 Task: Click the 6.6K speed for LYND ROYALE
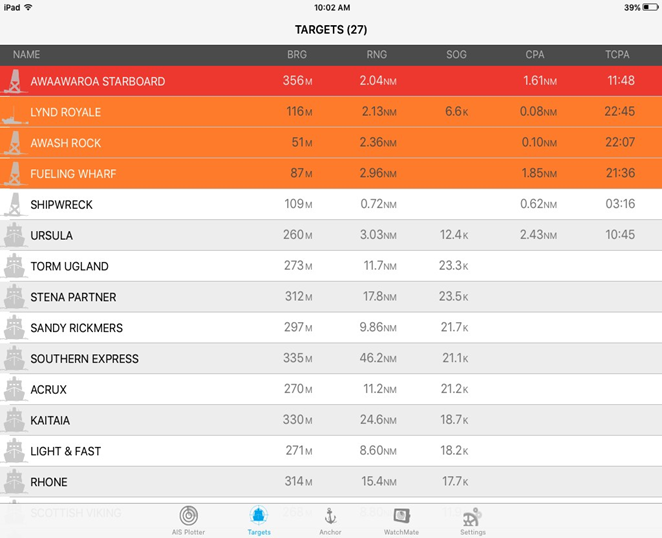[456, 111]
